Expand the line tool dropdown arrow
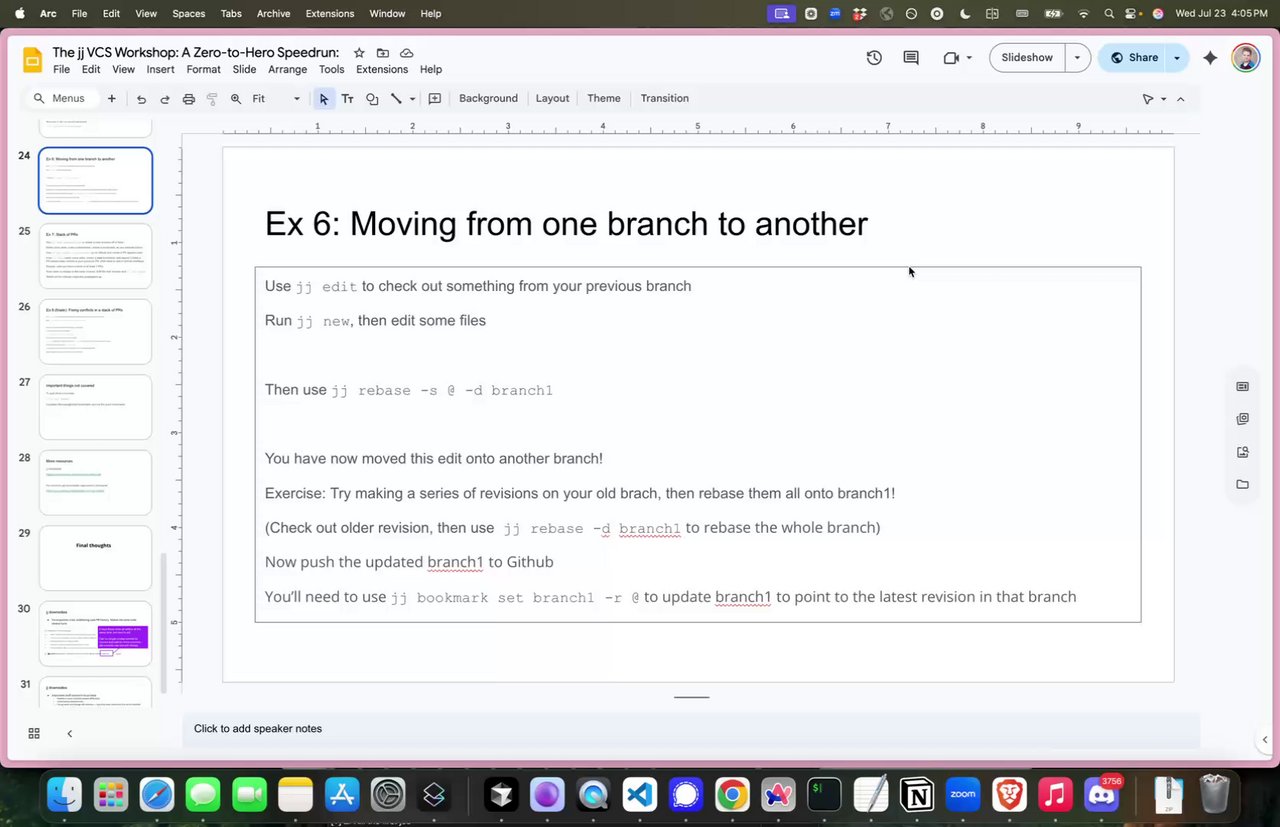The height and width of the screenshot is (827, 1280). tap(412, 99)
